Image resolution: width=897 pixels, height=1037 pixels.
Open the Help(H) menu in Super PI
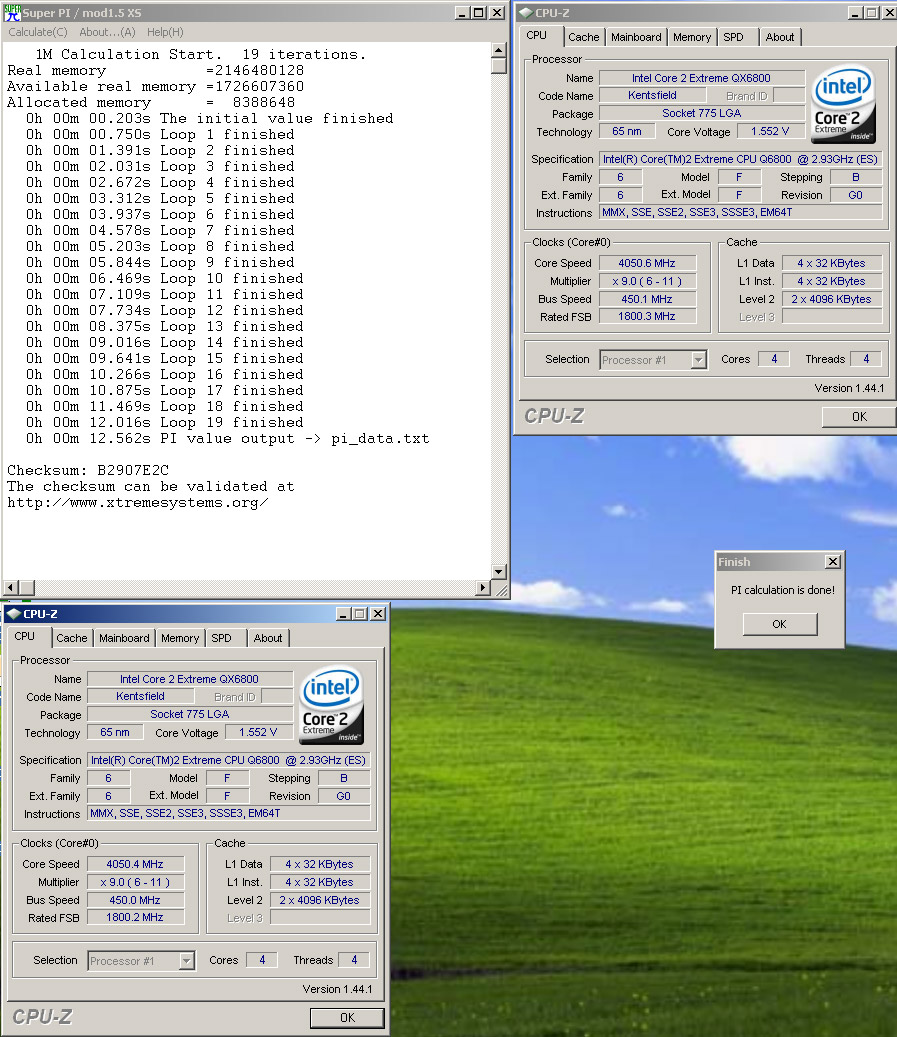click(165, 32)
